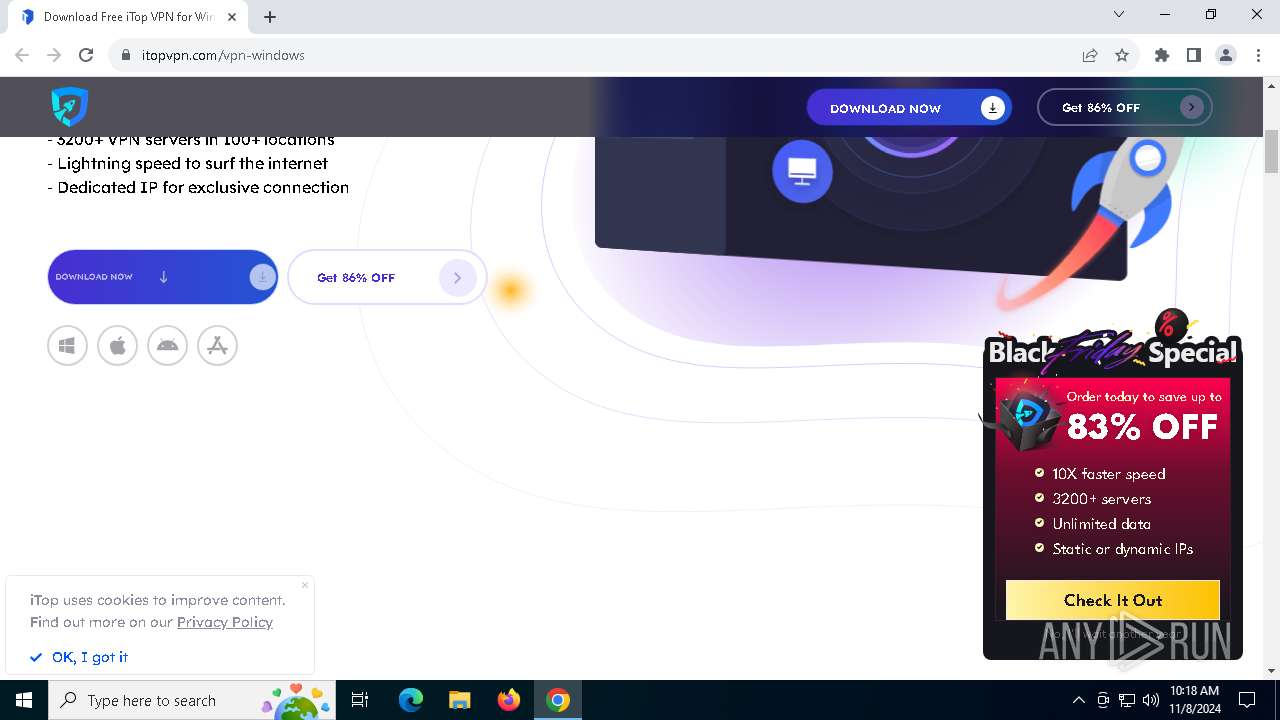Click Check It Out in Black Friday popup
The width and height of the screenshot is (1280, 720).
coord(1113,600)
